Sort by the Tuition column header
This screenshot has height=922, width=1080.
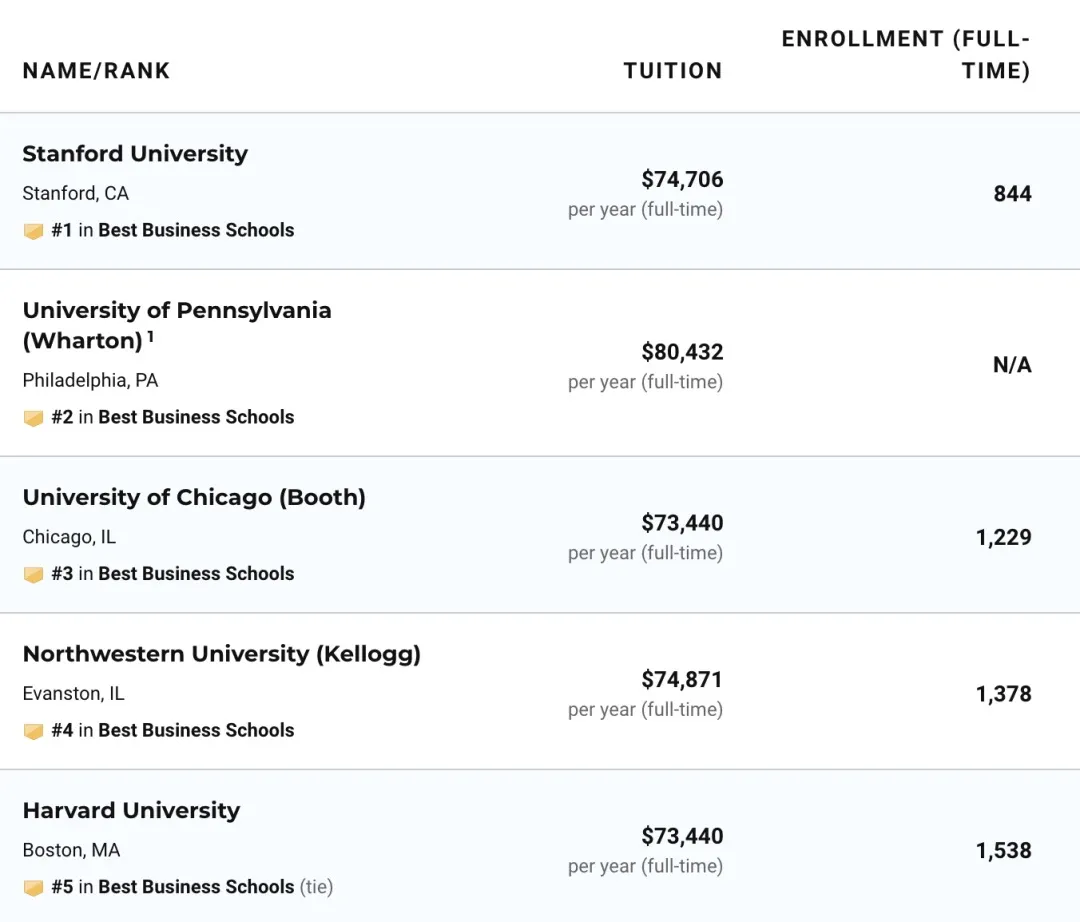tap(672, 71)
